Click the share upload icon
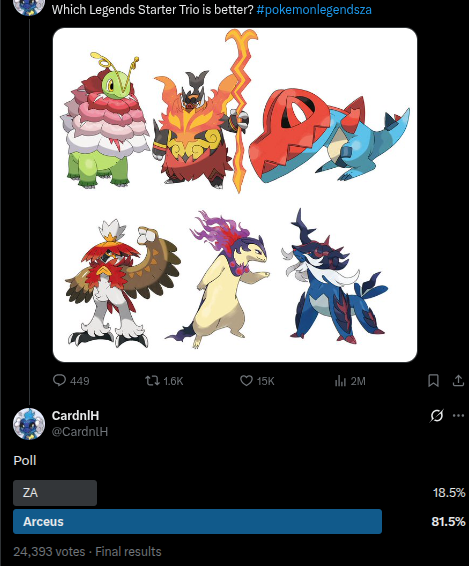469x566 pixels. [458, 380]
